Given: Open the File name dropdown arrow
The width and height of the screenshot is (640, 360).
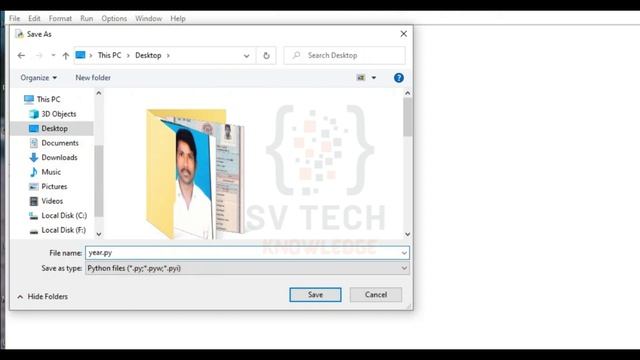Looking at the screenshot, I should 404,253.
